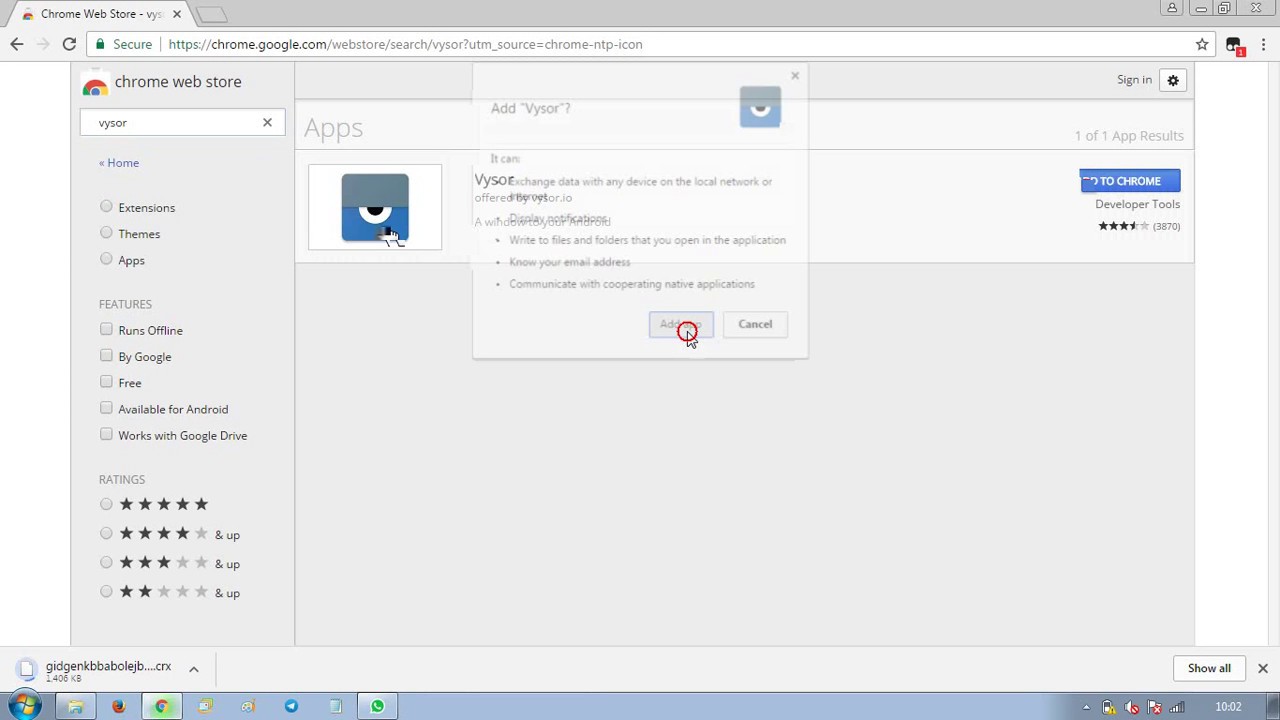Select the Extensions radio button
Viewport: 1280px width, 720px height.
(106, 207)
